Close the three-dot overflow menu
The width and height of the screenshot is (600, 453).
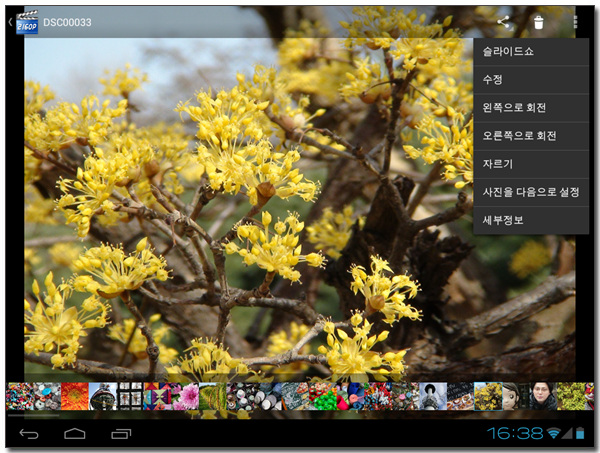click(x=575, y=22)
